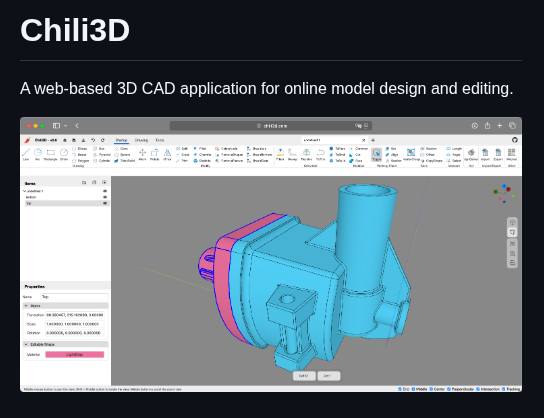
Task: Toggle the Middle snap checkbox
Action: (x=414, y=389)
